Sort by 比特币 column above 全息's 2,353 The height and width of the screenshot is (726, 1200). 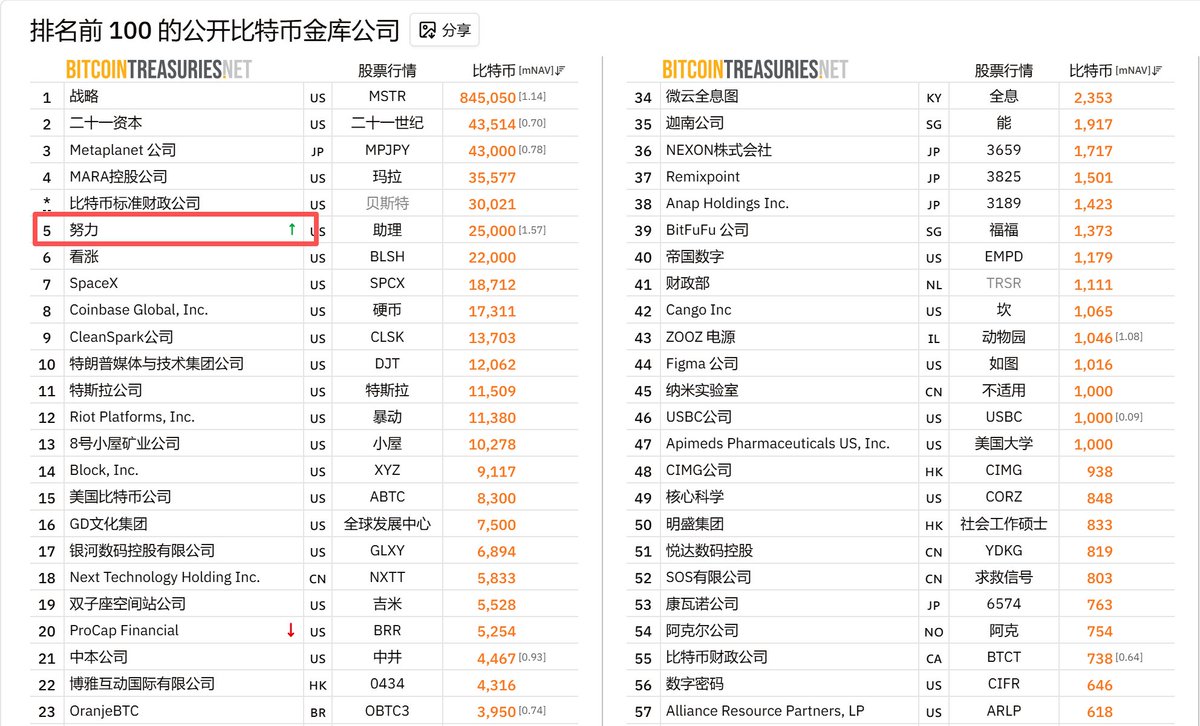1116,71
